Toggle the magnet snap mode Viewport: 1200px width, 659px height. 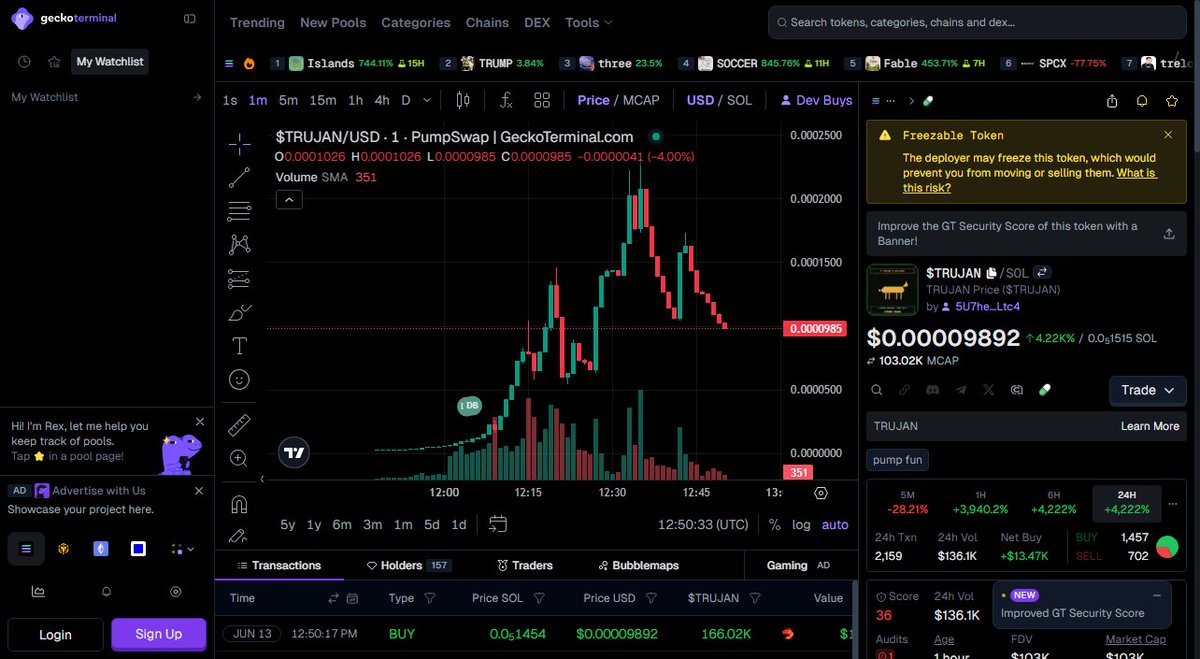239,503
